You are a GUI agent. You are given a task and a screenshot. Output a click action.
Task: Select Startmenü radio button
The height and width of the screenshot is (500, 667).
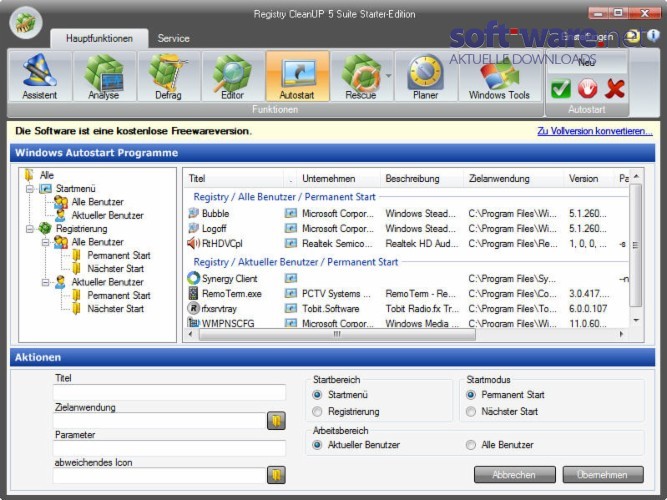[317, 395]
